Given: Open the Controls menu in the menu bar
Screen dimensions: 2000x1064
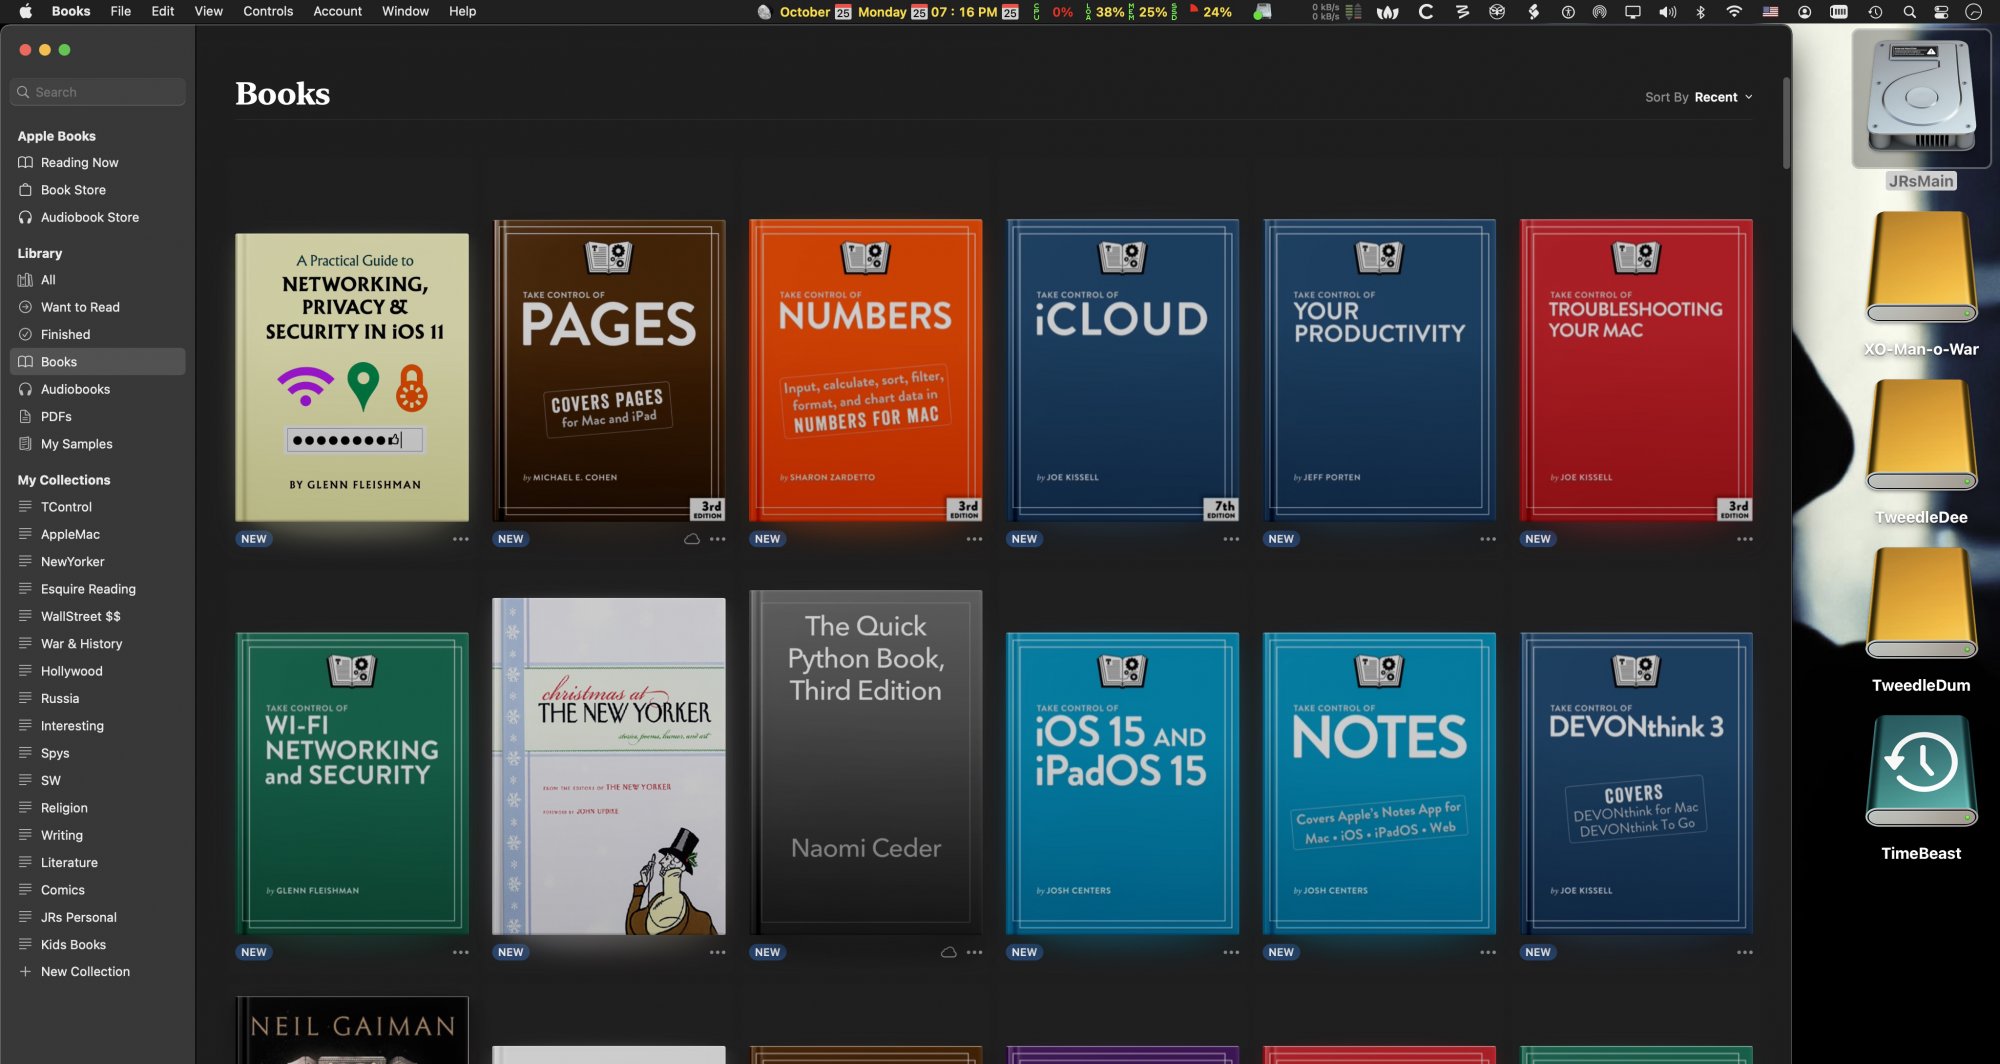Looking at the screenshot, I should point(268,11).
